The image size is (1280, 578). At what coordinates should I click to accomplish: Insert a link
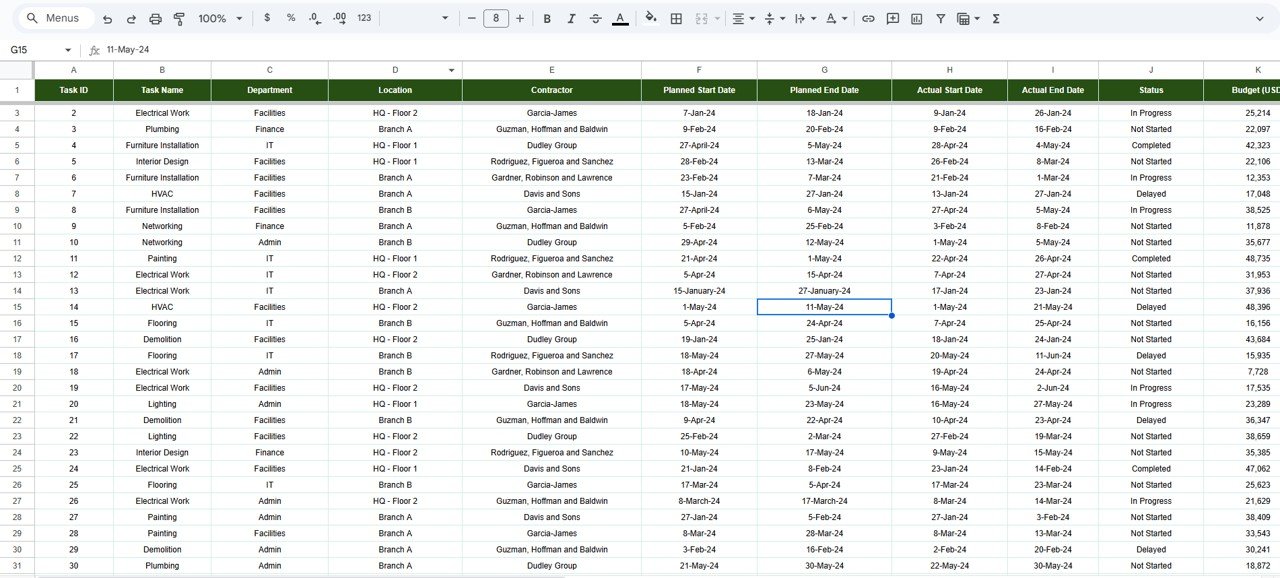tap(869, 18)
